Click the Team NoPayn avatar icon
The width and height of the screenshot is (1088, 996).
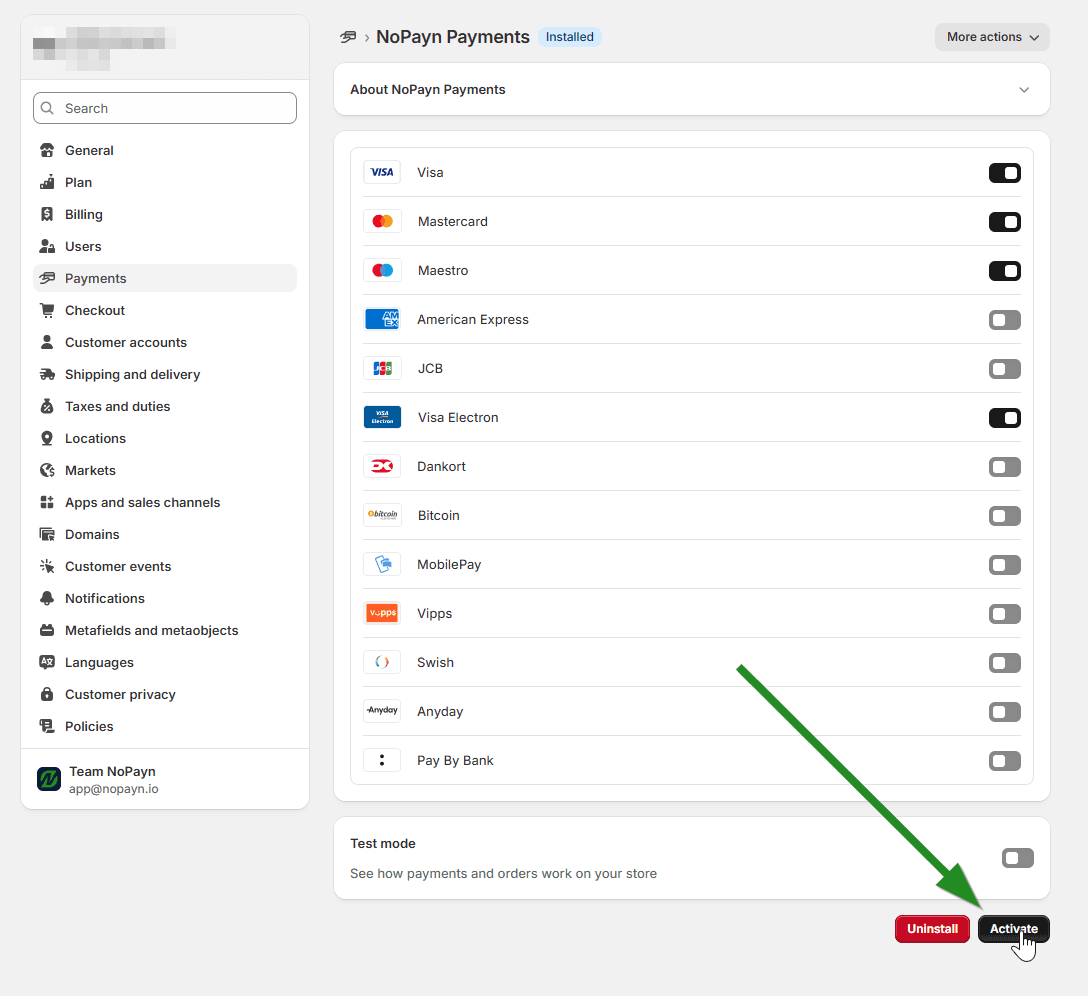(48, 778)
